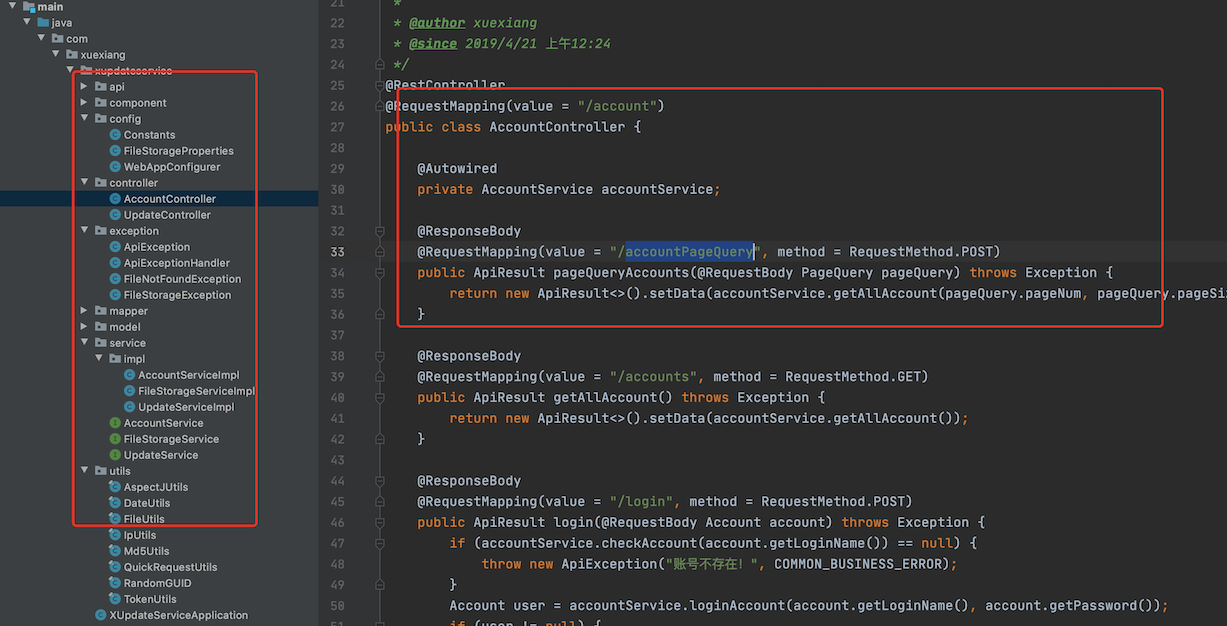Open TokenUtils file name in tree

point(150,599)
